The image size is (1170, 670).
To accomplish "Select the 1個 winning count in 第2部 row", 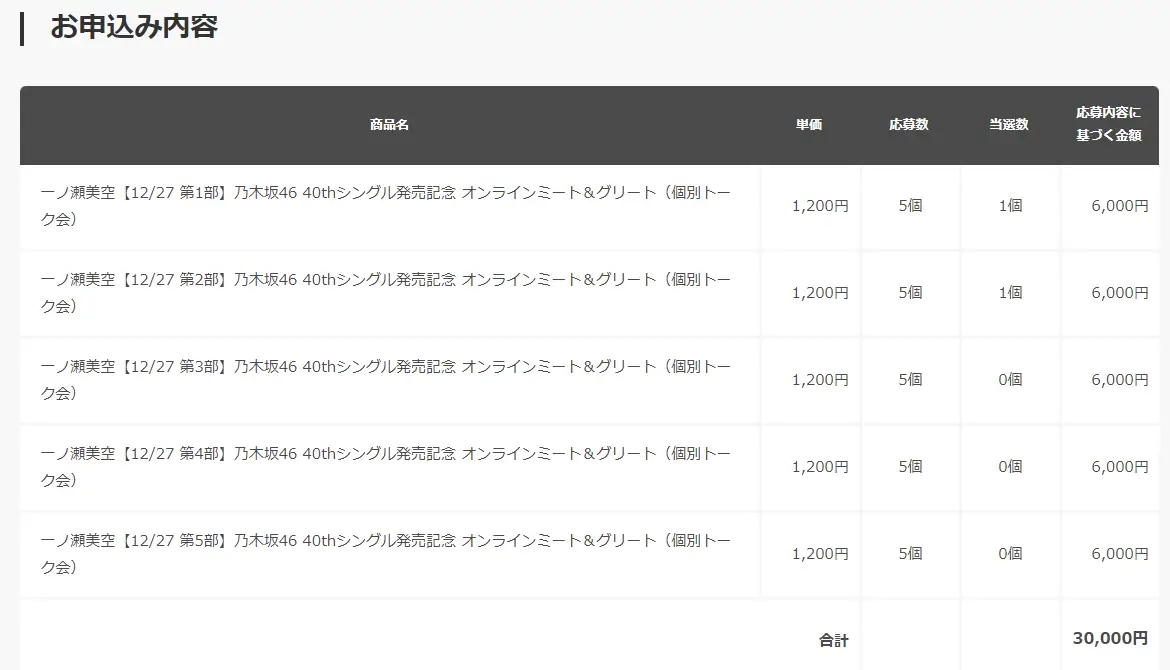I will (1010, 293).
